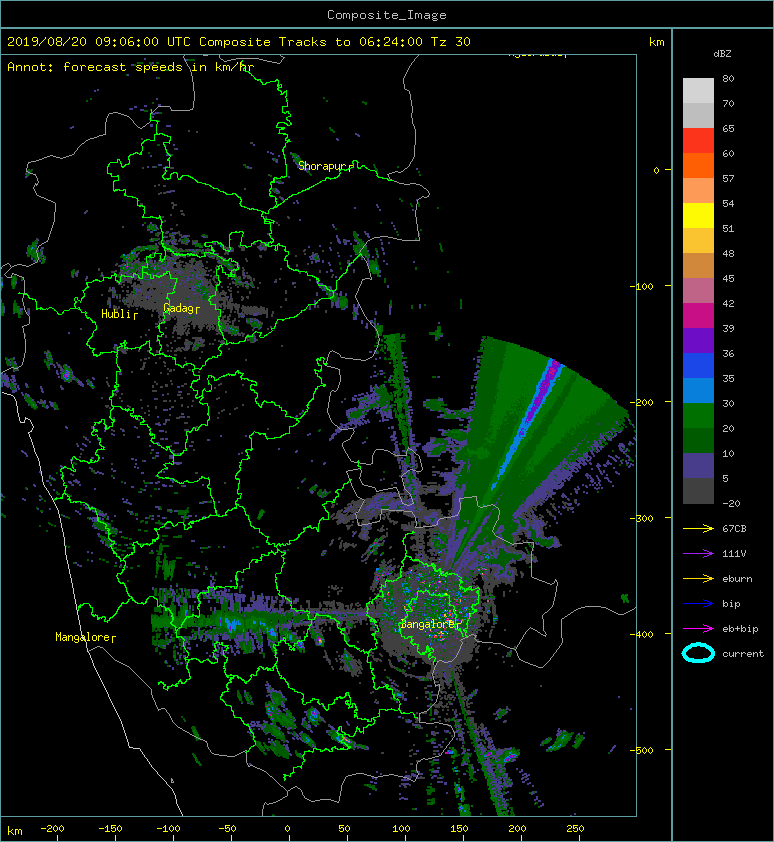774x842 pixels.
Task: Click the 80 label on the dBZ scale
Action: [x=728, y=78]
